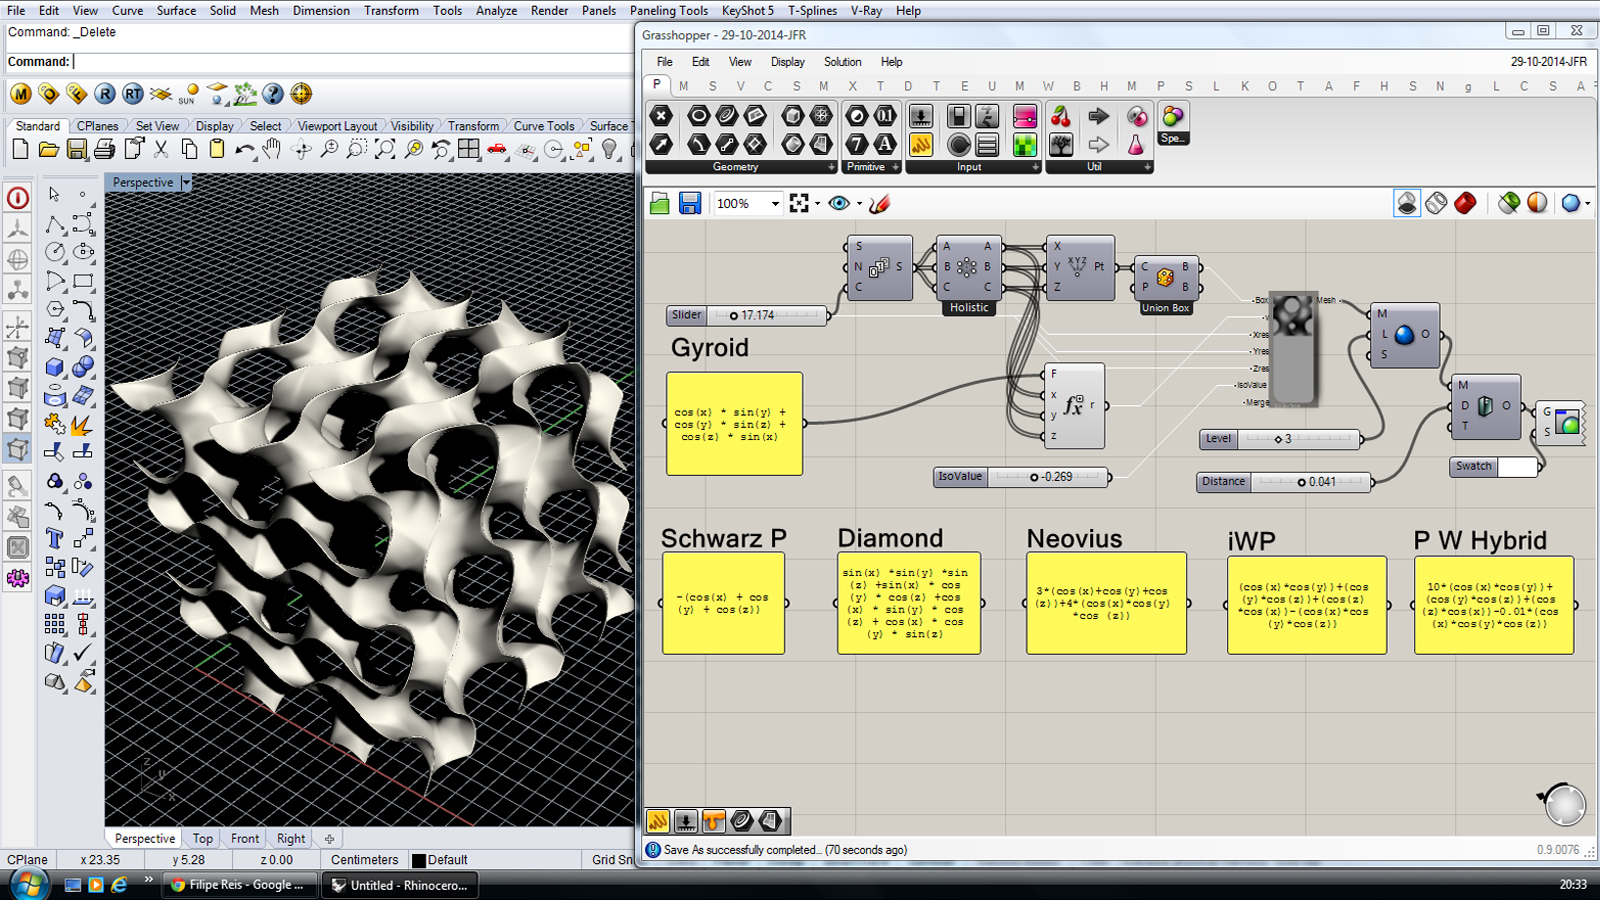
Task: Click the IsoValue slider showing -0.269
Action: point(1022,477)
